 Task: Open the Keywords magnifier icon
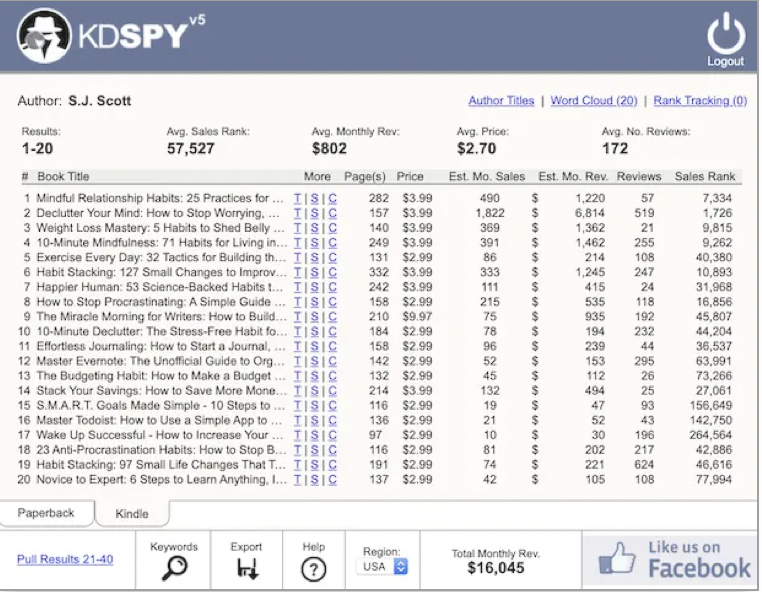coord(174,568)
